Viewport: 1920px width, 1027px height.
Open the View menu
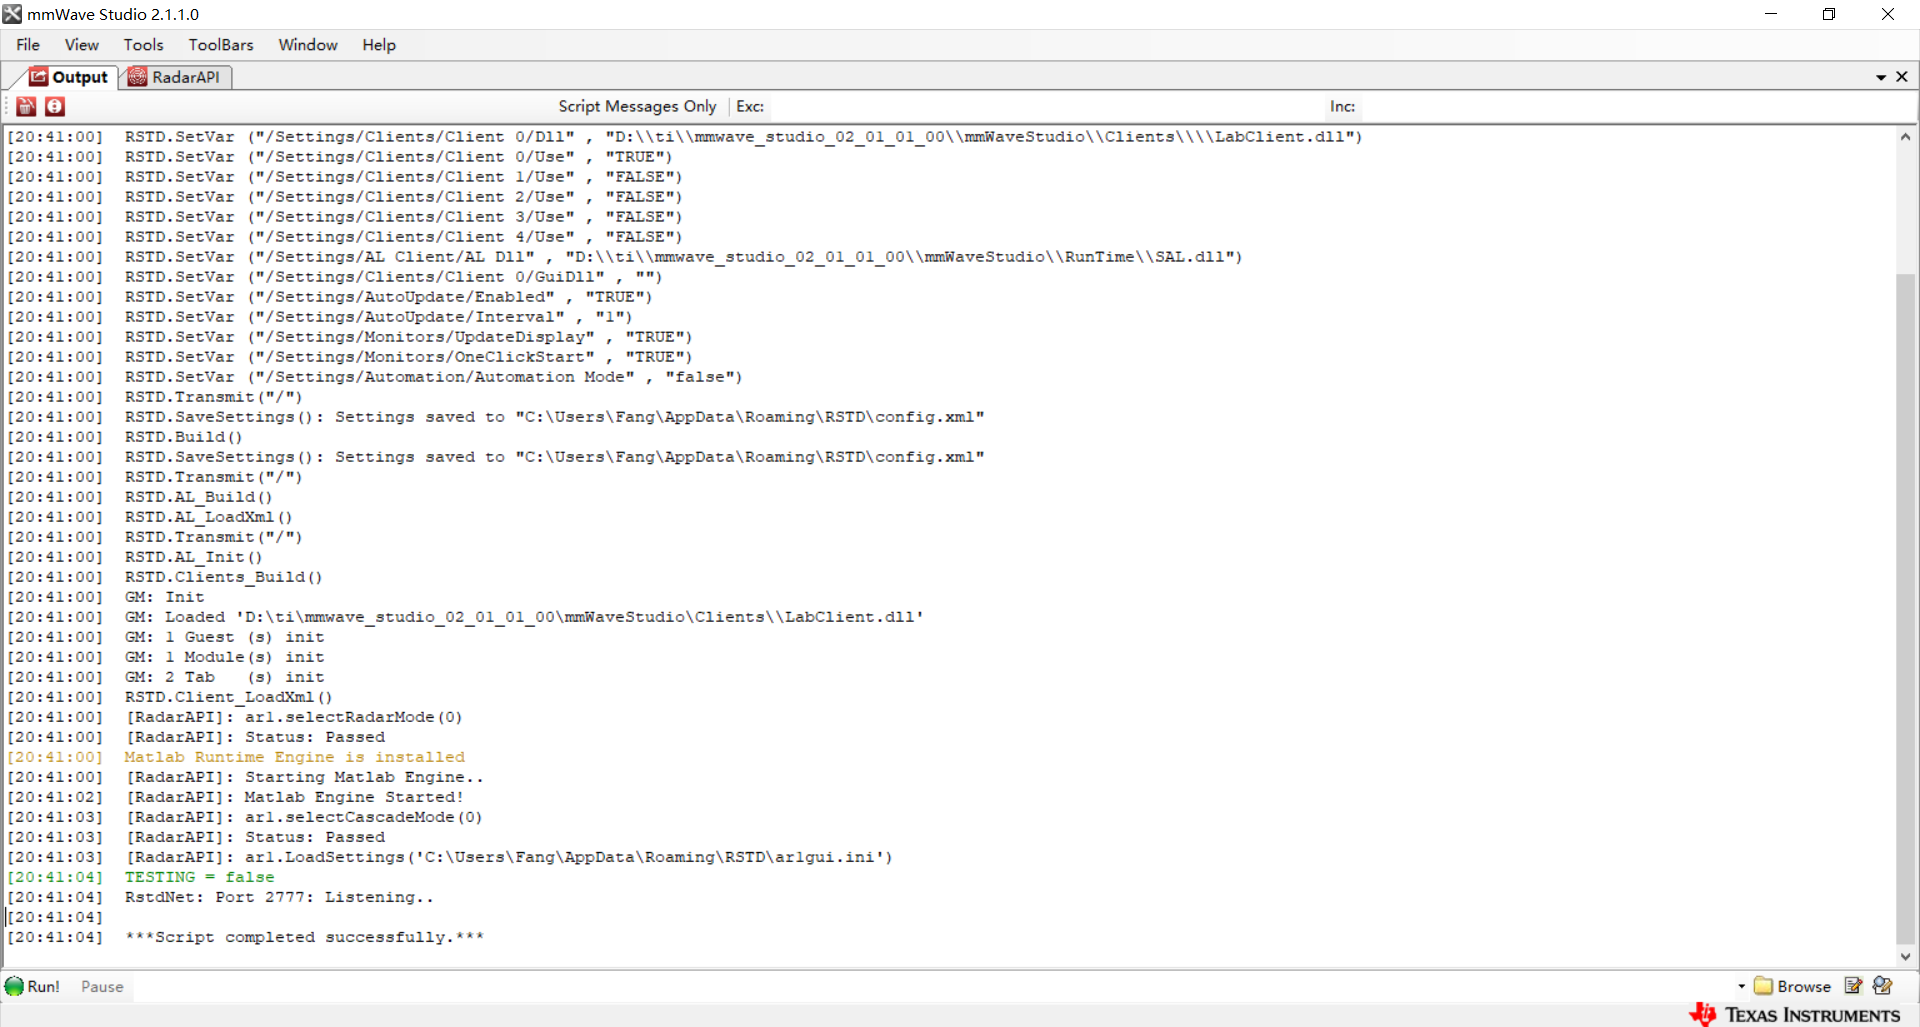pos(82,45)
